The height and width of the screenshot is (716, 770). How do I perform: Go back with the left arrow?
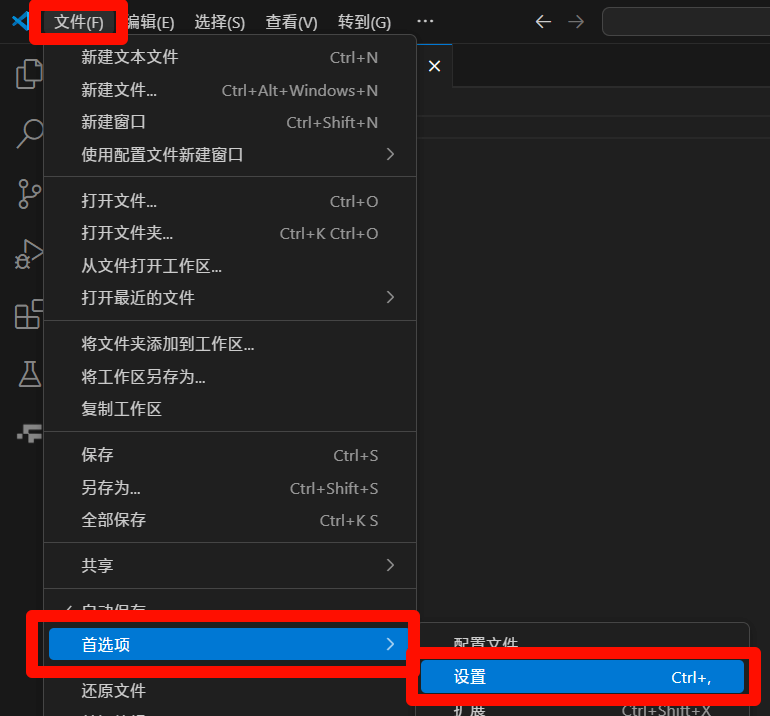(x=543, y=22)
